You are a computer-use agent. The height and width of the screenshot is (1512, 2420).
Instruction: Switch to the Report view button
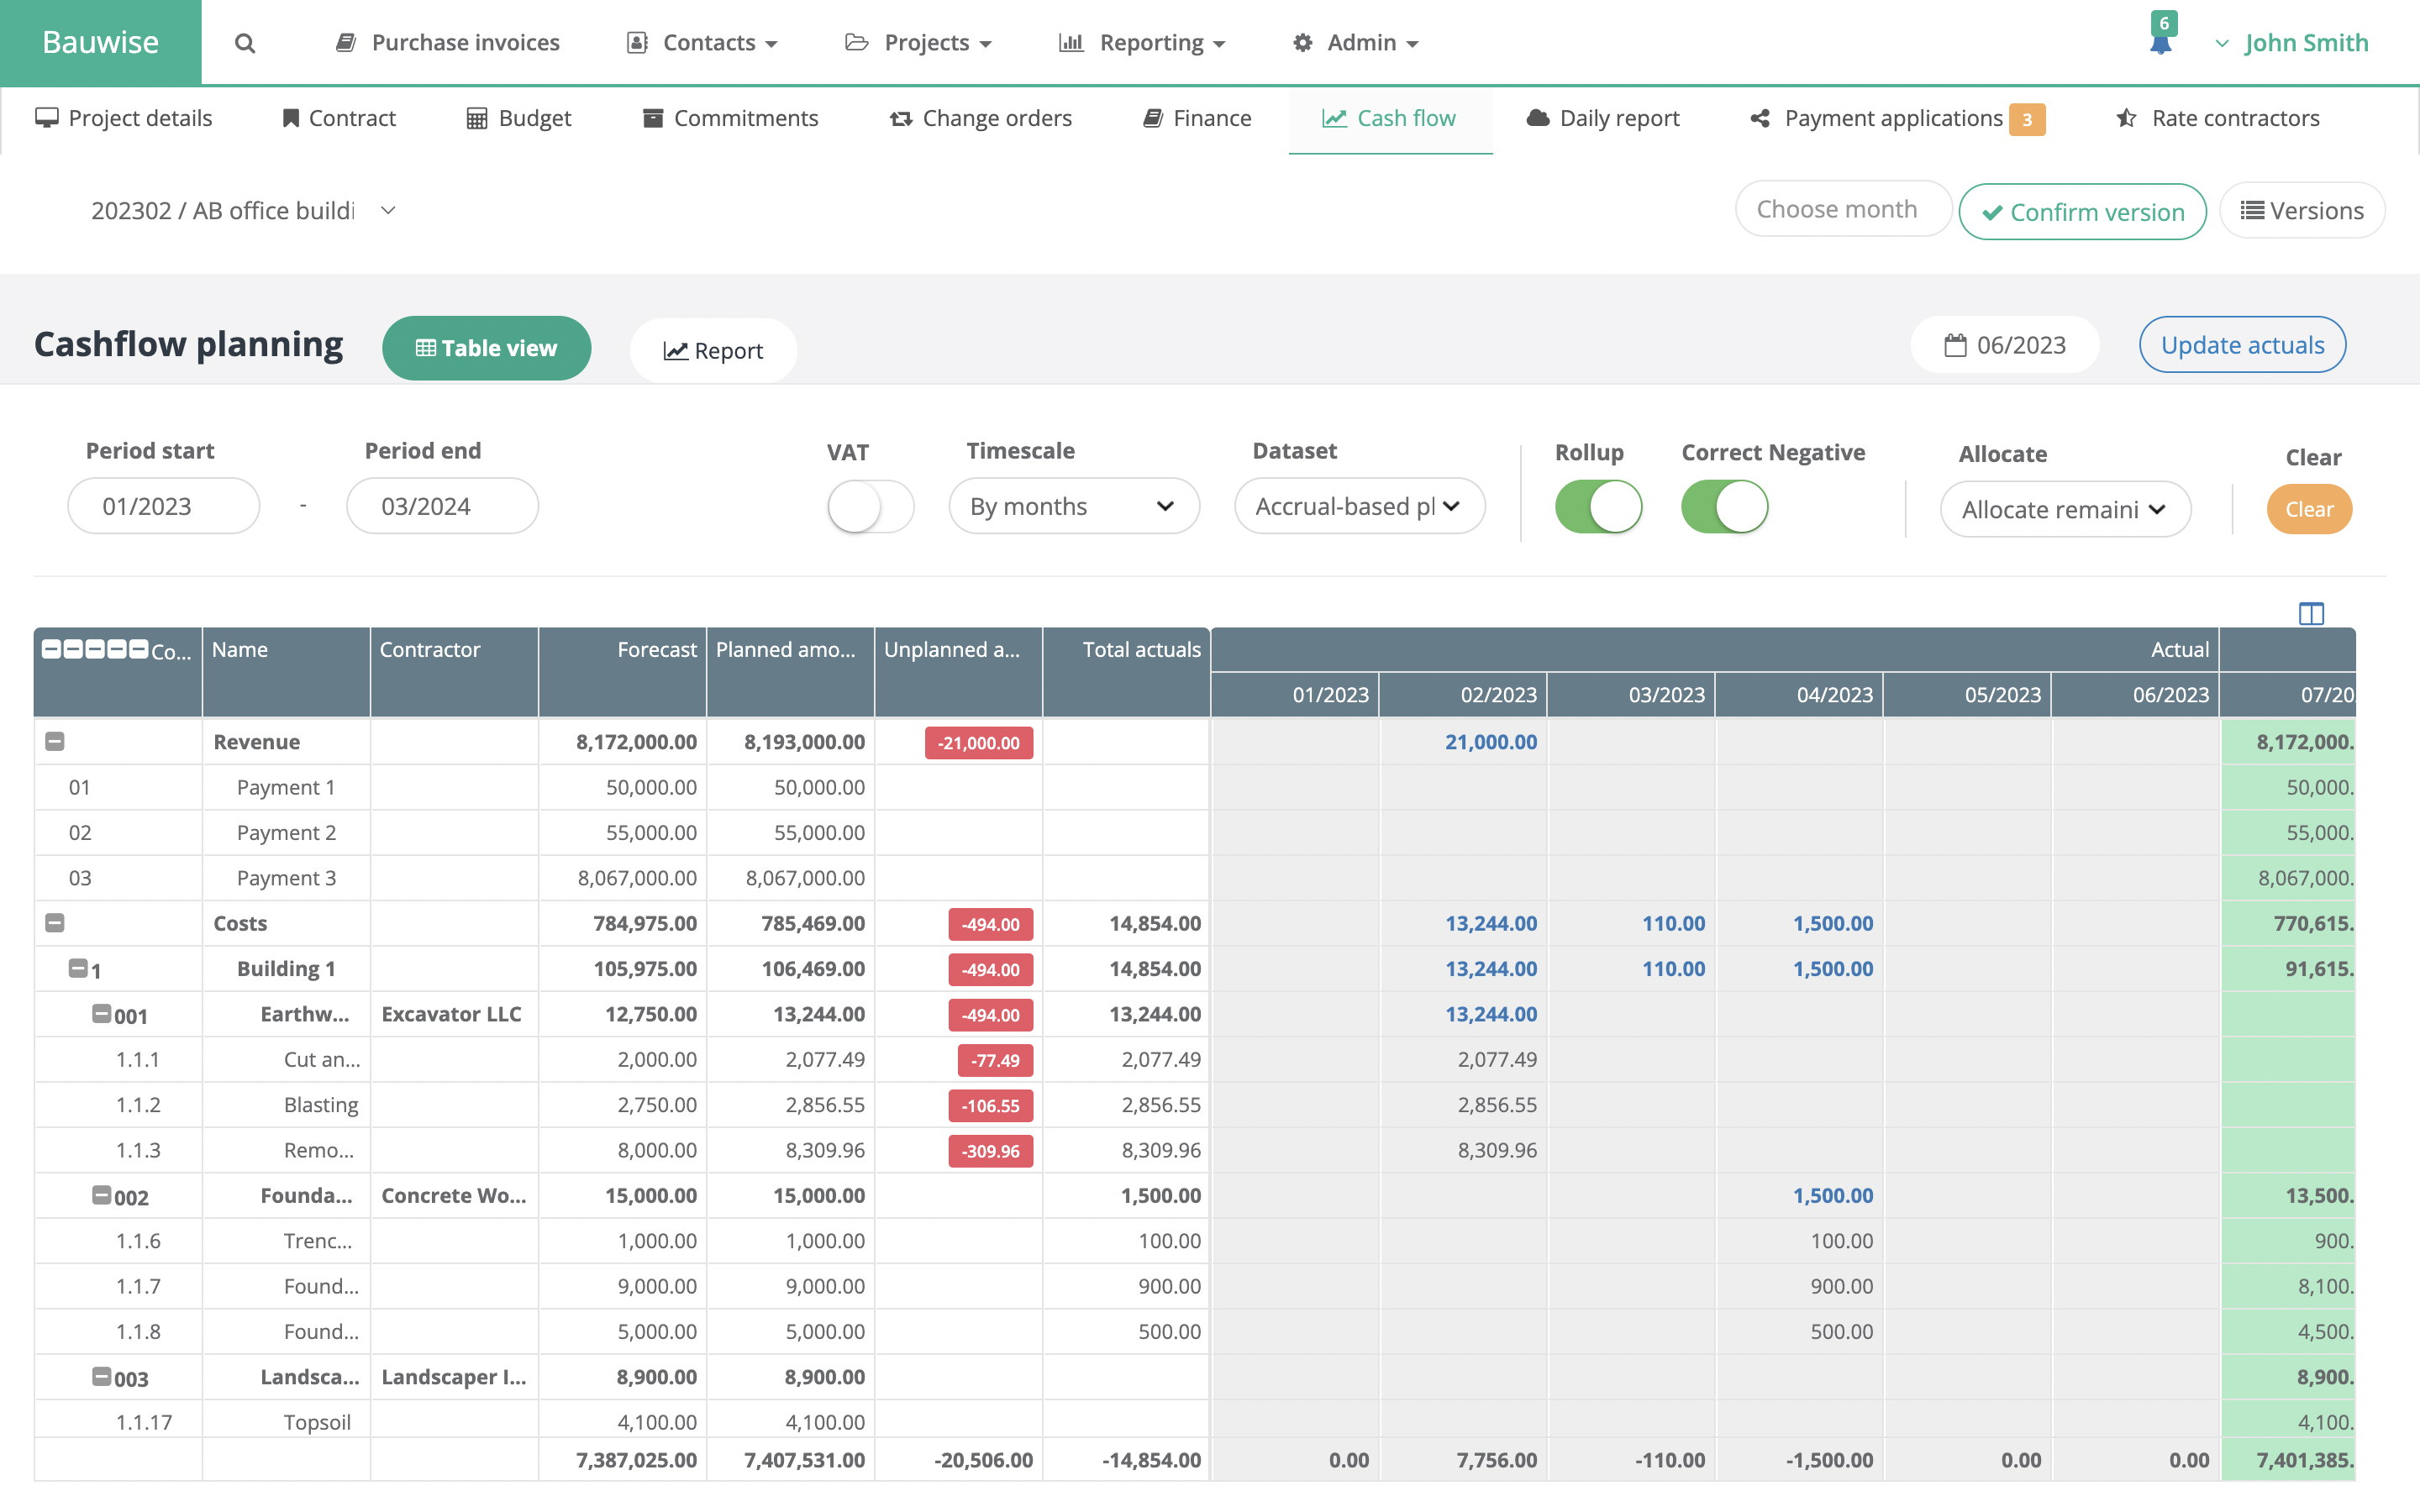tap(713, 350)
